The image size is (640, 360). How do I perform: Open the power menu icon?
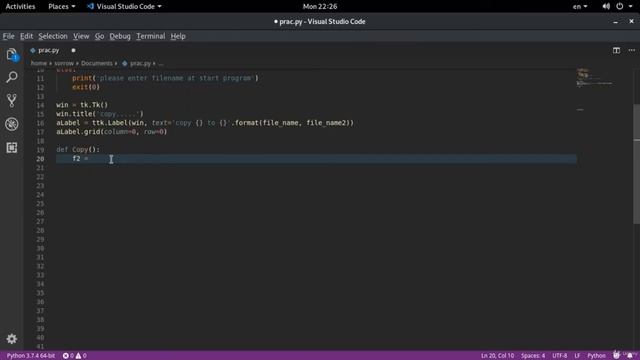[620, 7]
